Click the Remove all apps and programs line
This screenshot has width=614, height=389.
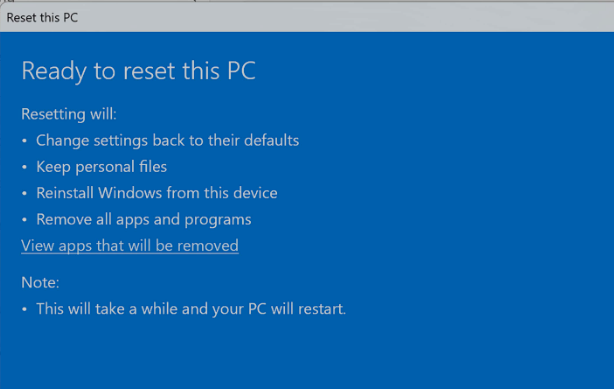pyautogui.click(x=144, y=219)
